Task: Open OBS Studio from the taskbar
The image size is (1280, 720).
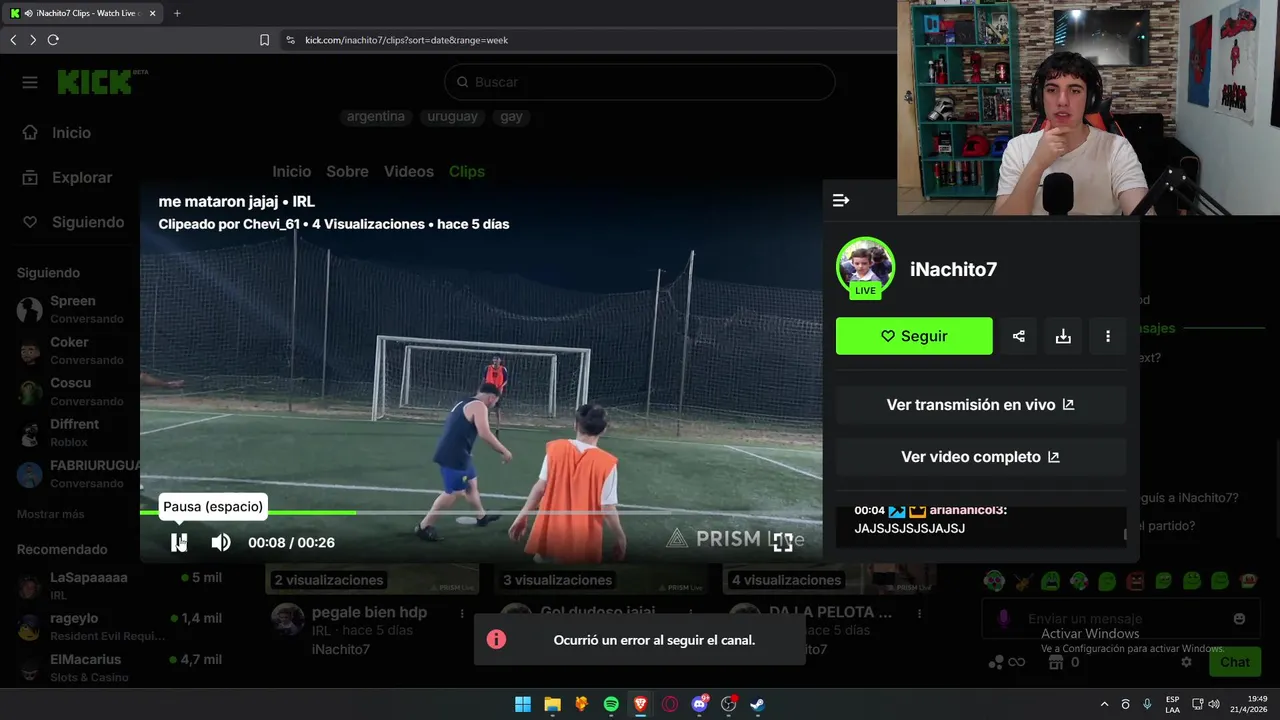Action: pyautogui.click(x=729, y=704)
